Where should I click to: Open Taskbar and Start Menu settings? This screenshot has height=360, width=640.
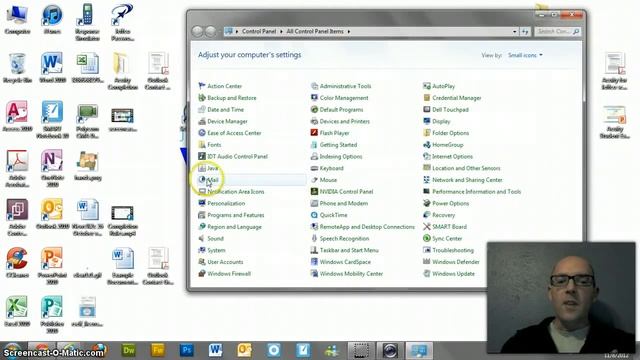coord(349,250)
